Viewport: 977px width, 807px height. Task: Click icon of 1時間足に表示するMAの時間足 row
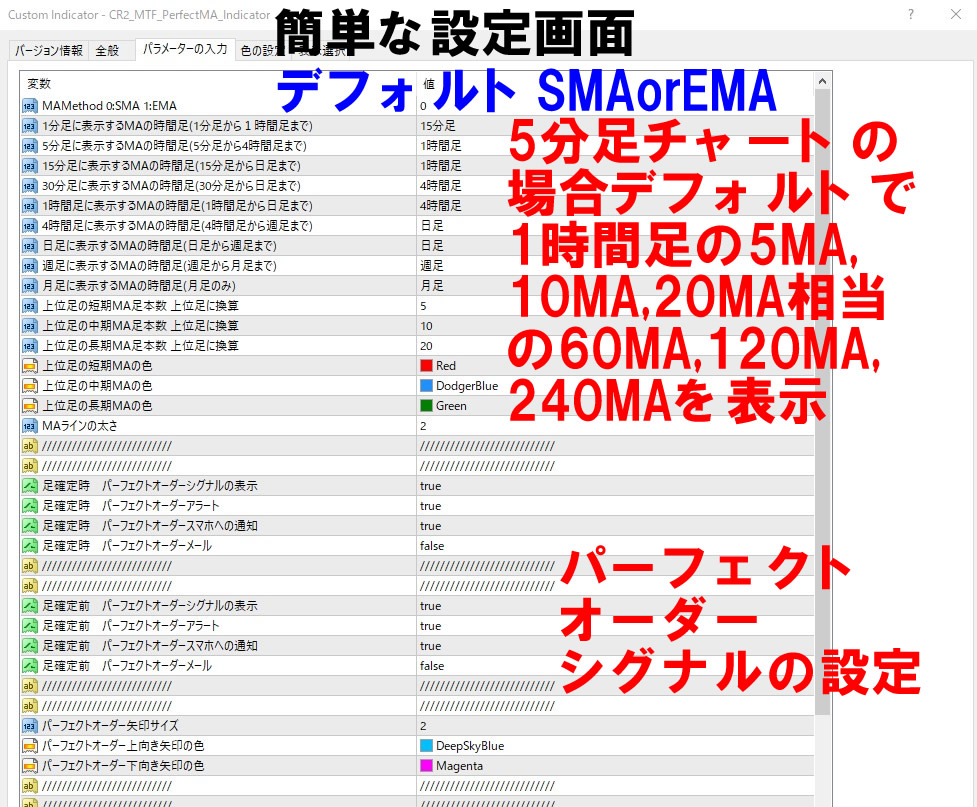click(29, 206)
